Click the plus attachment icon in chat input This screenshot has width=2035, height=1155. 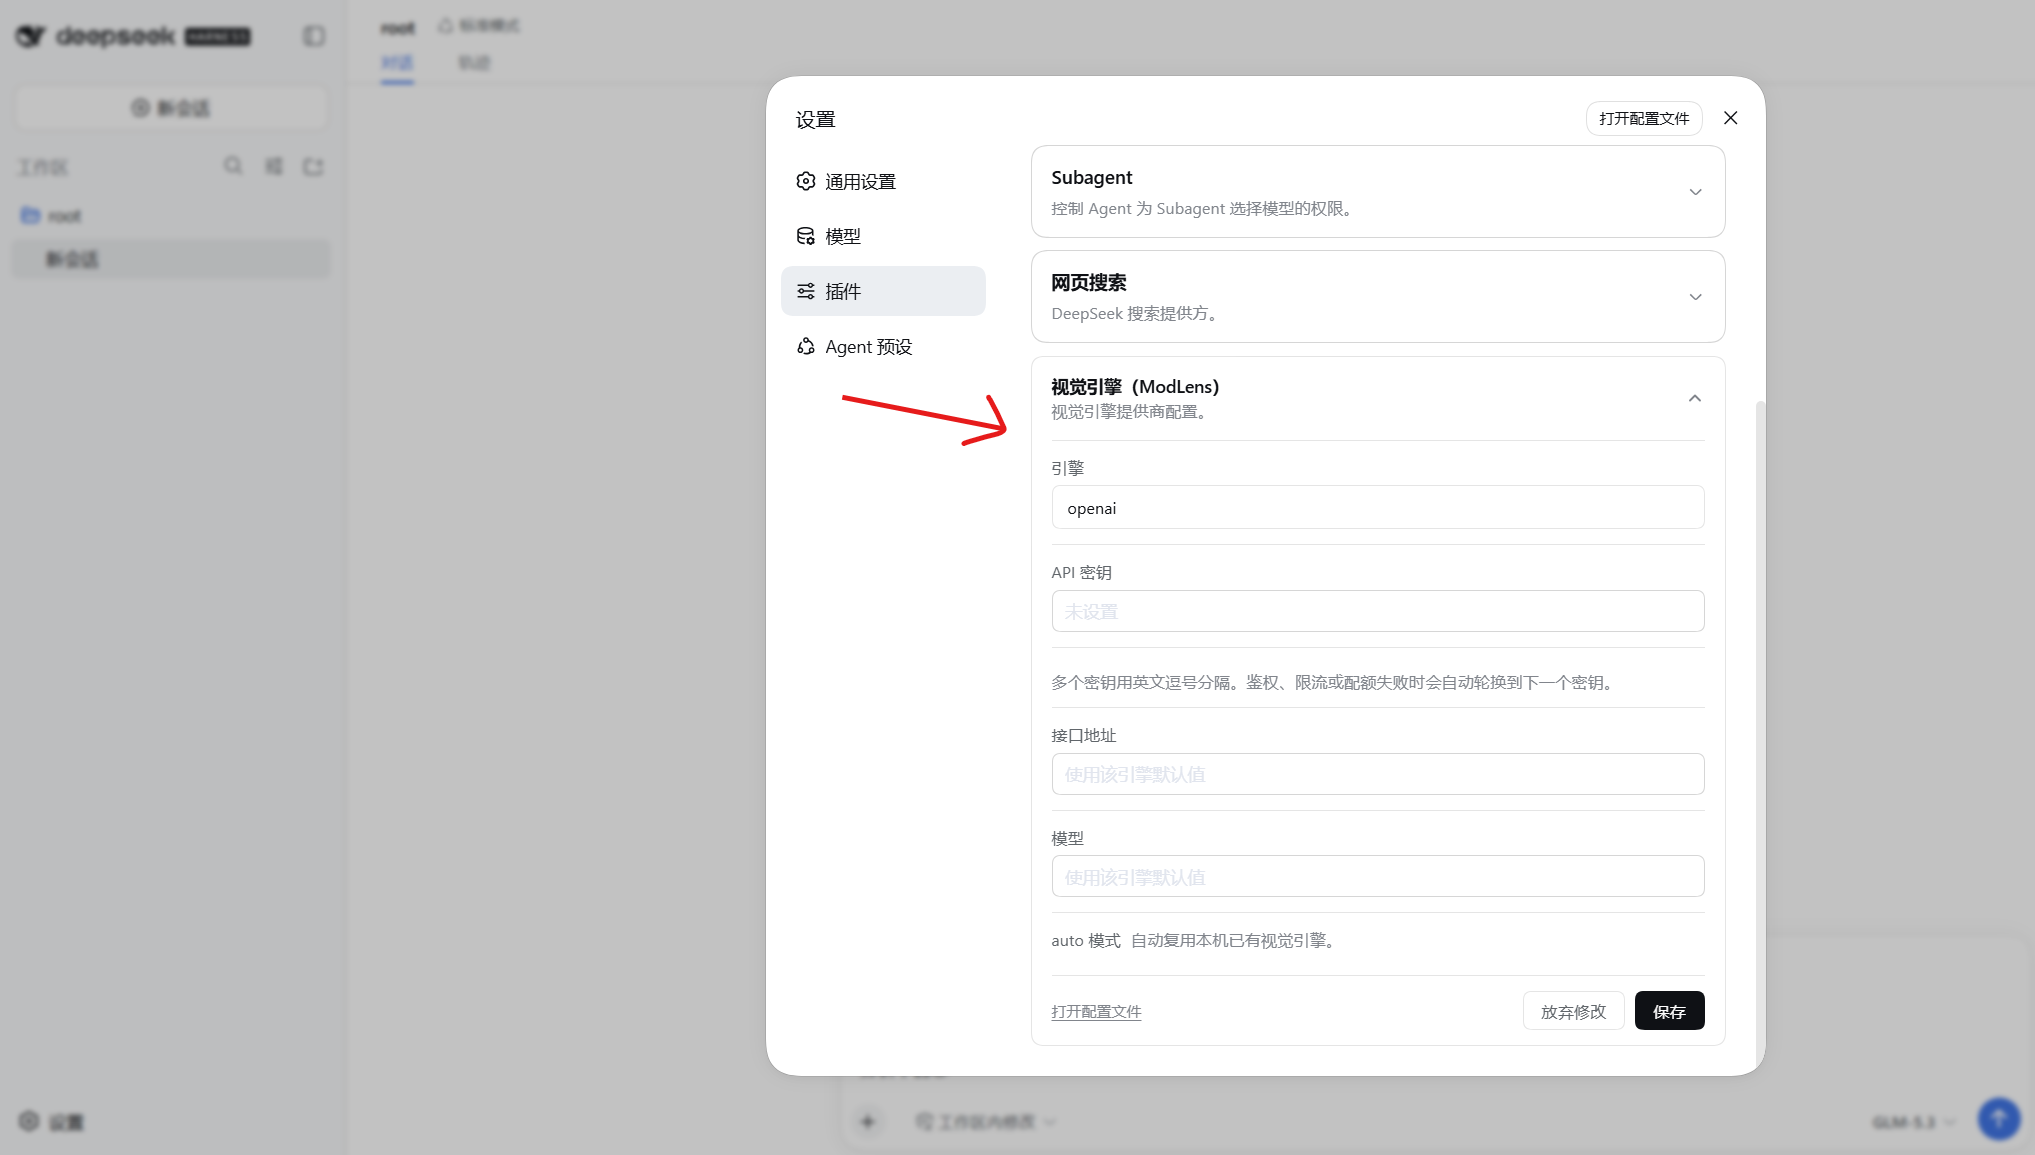tap(867, 1122)
